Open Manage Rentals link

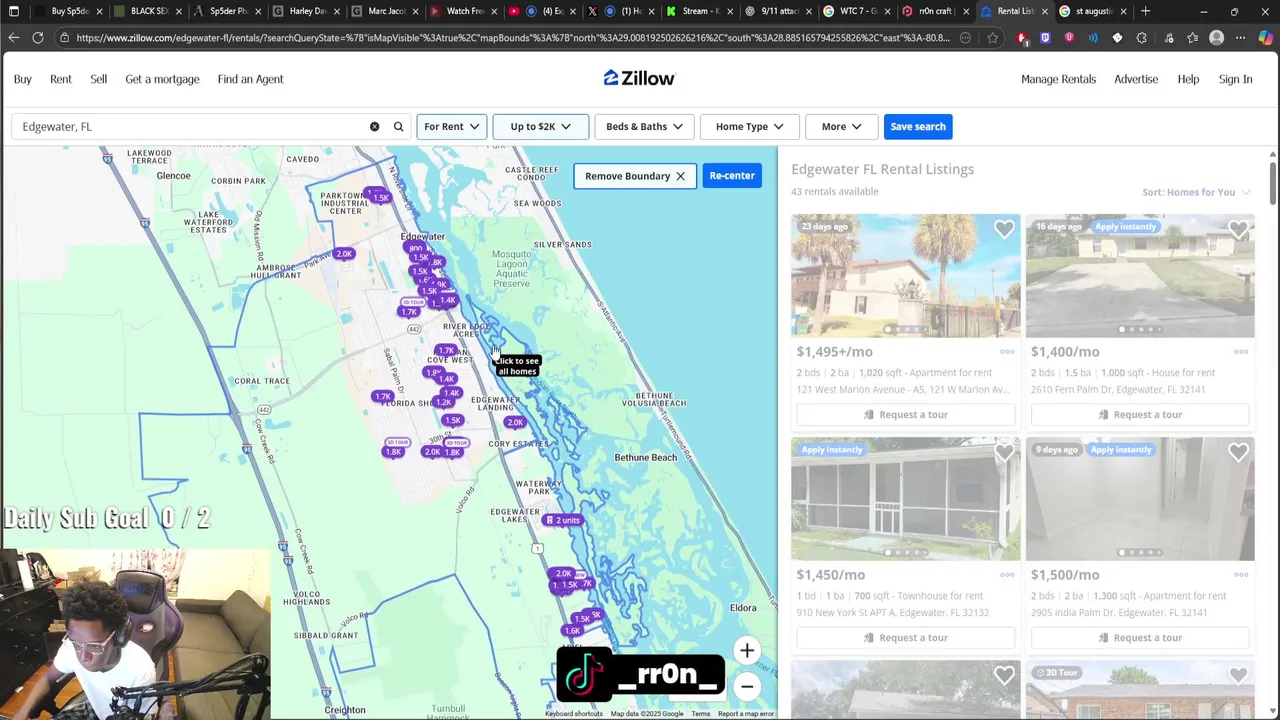(x=1058, y=79)
